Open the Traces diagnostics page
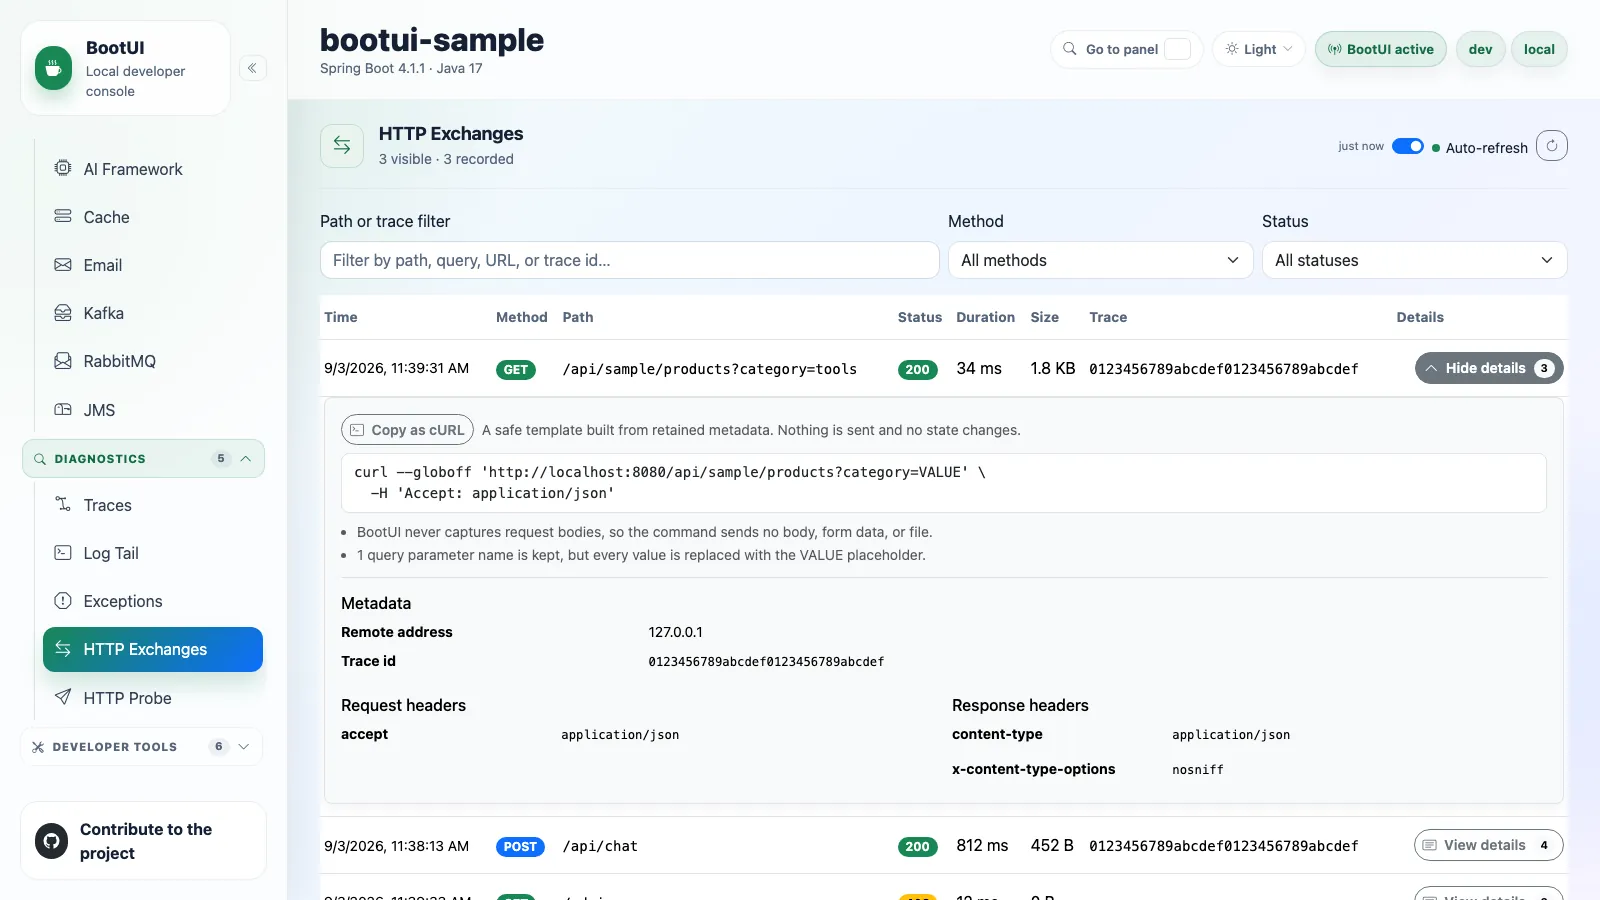The width and height of the screenshot is (1600, 900). point(152,505)
